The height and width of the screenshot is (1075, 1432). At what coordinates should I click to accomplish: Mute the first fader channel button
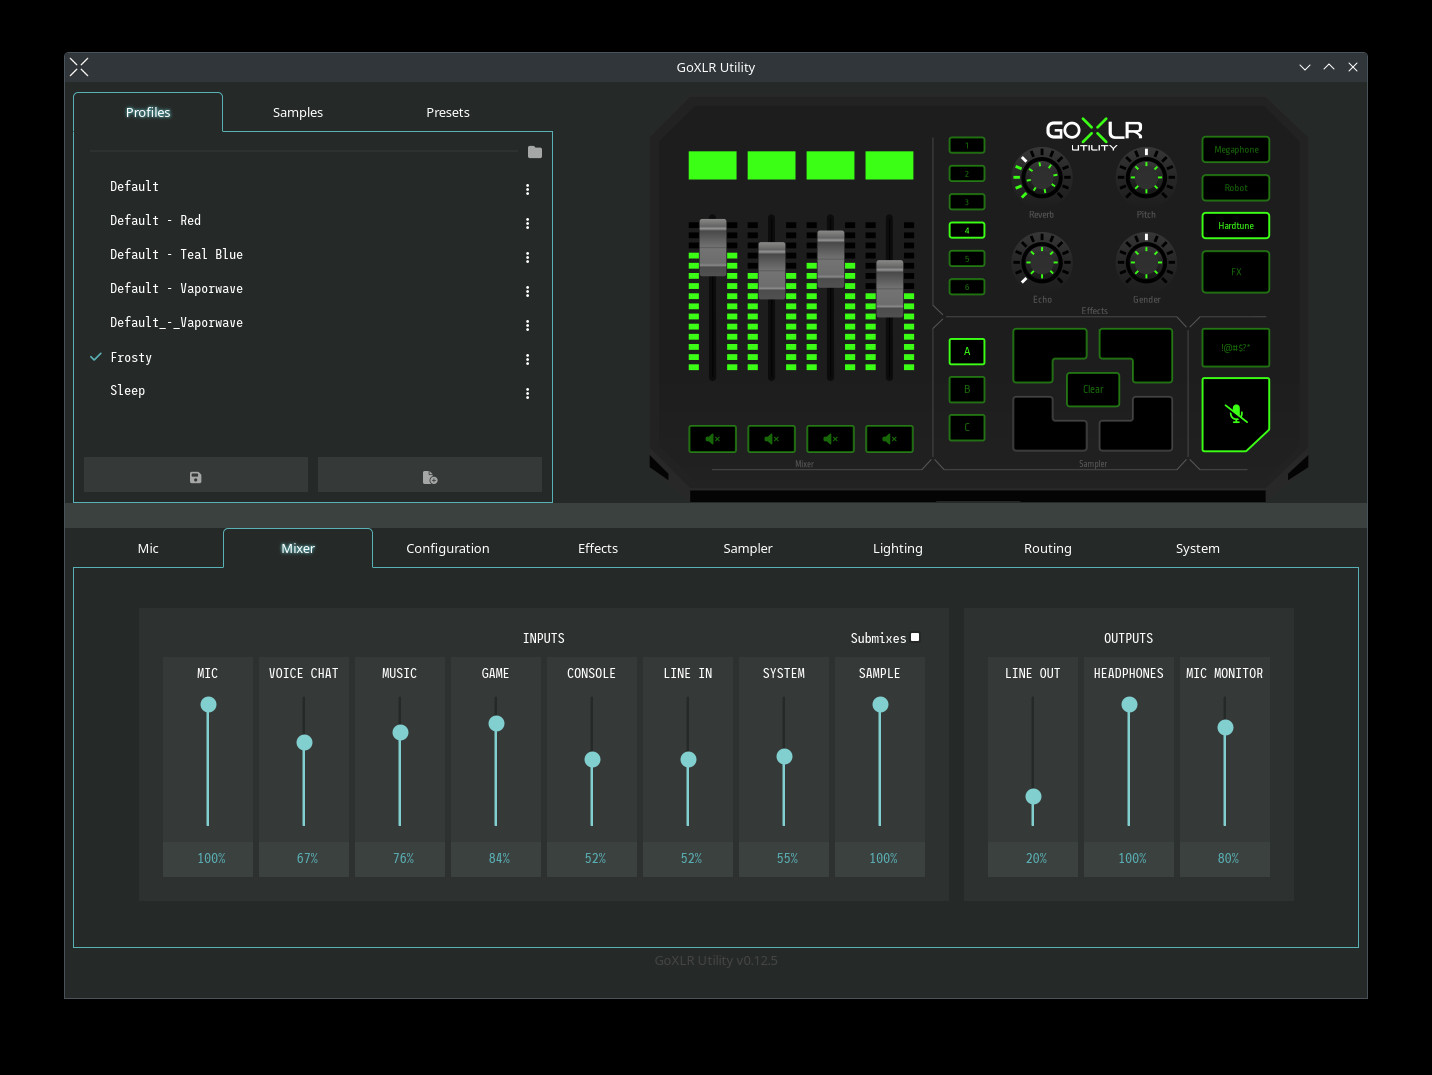(713, 439)
